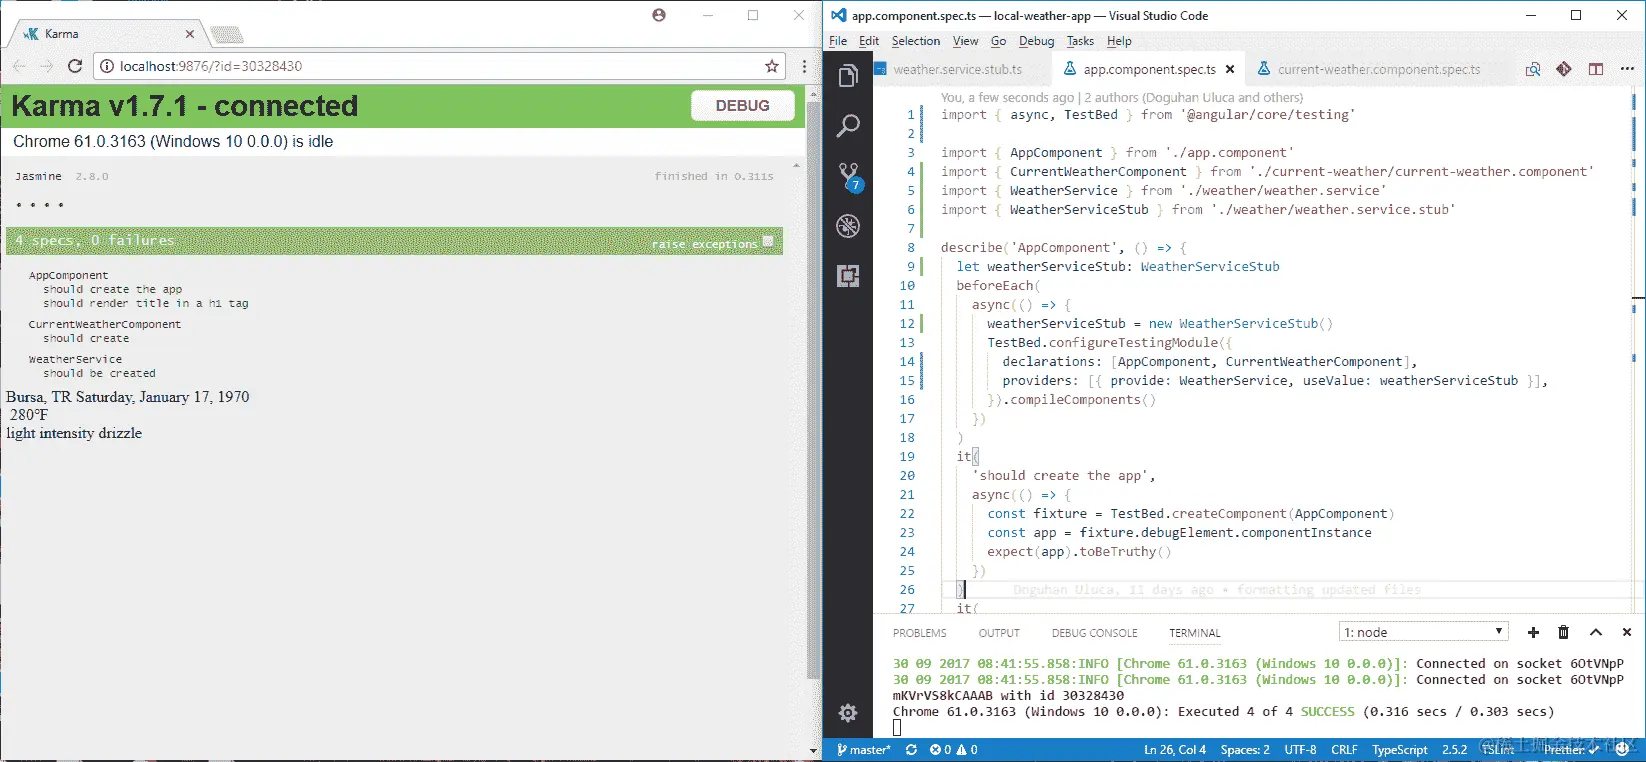The image size is (1646, 762).
Task: Go forward in the Chrome window
Action: coord(47,66)
